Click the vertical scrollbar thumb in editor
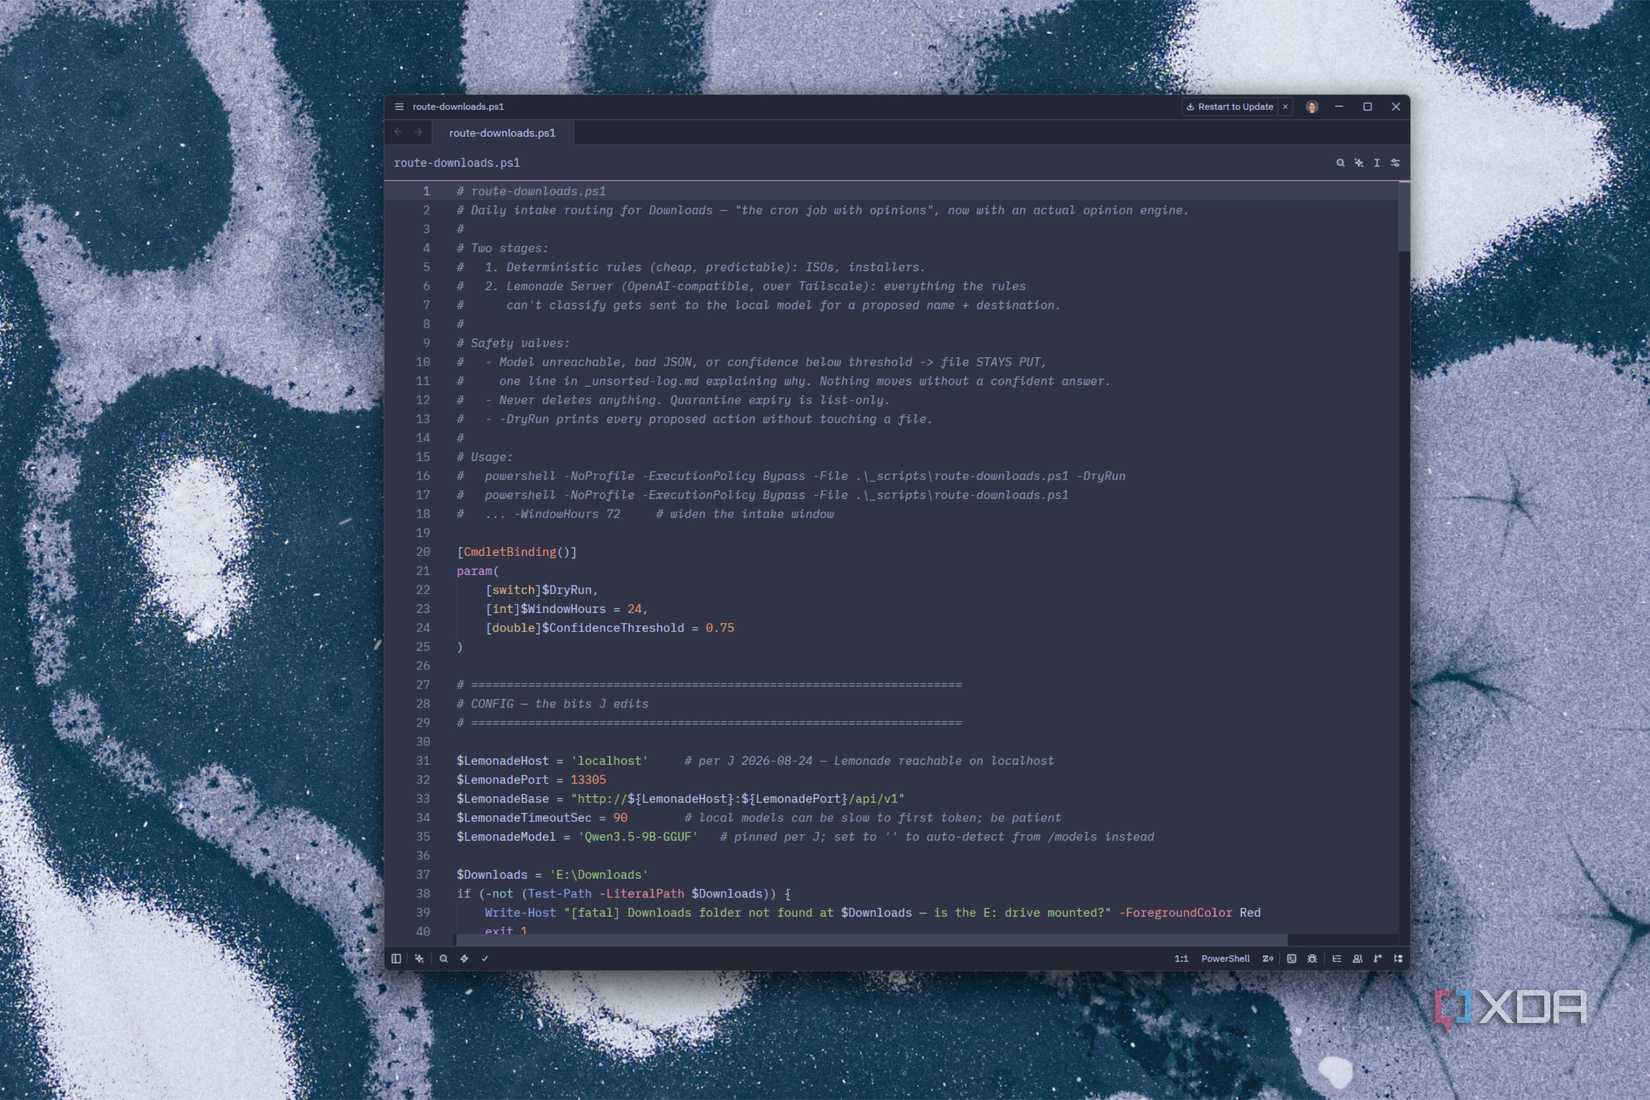 [1404, 216]
